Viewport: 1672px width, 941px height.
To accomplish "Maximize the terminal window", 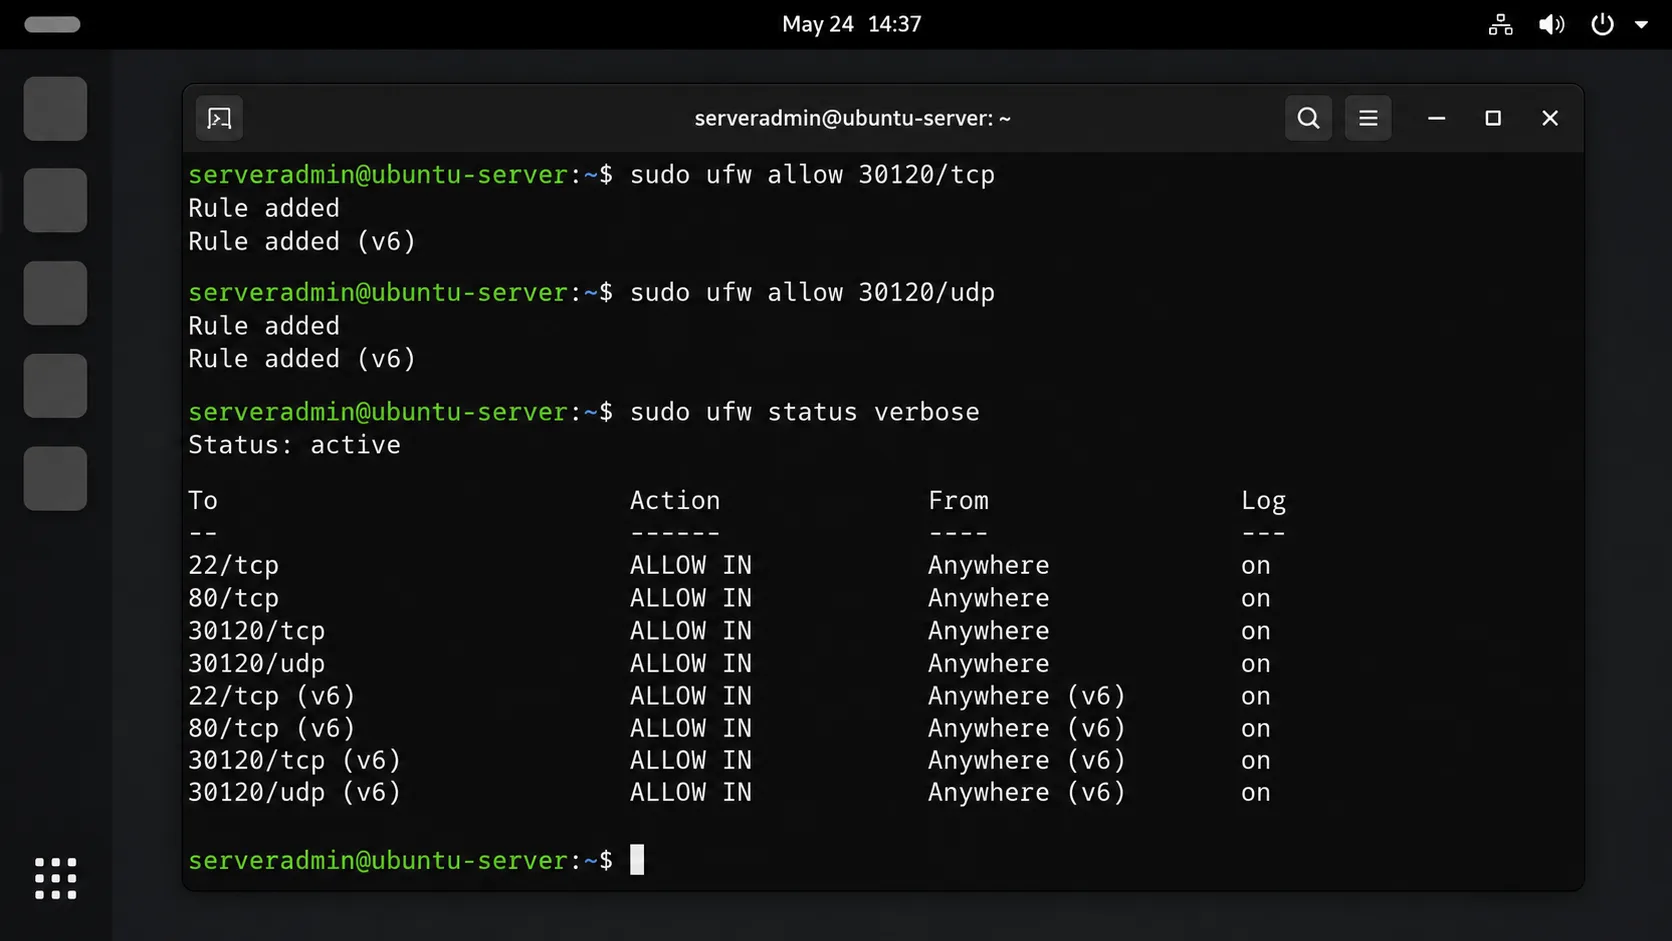I will [x=1493, y=118].
